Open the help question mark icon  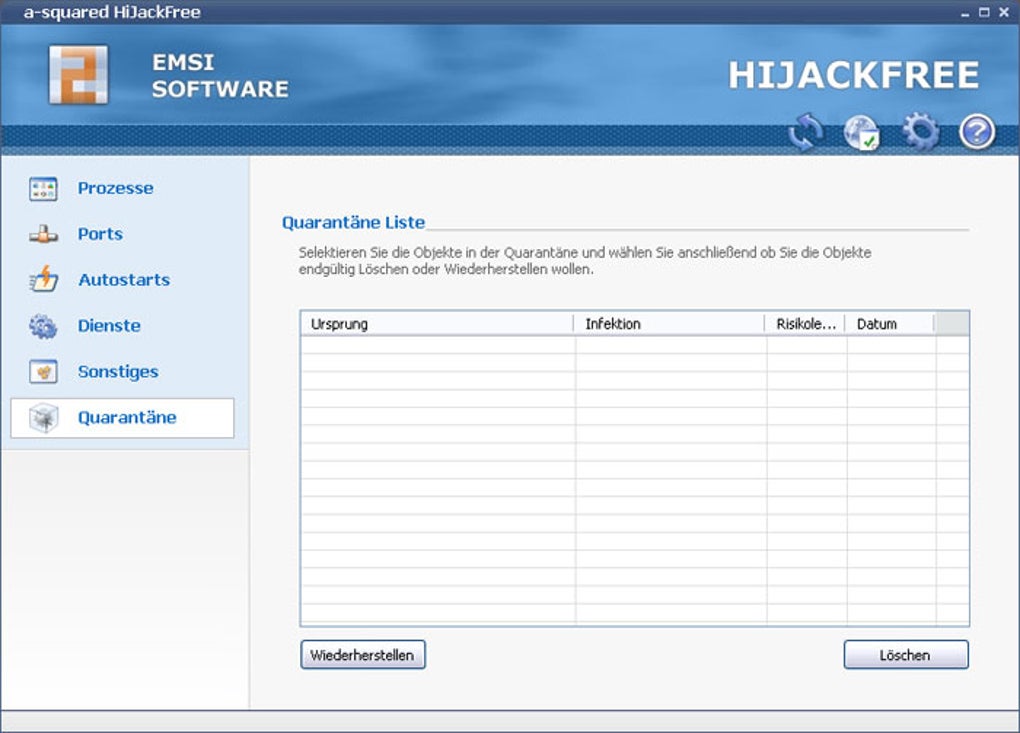977,132
